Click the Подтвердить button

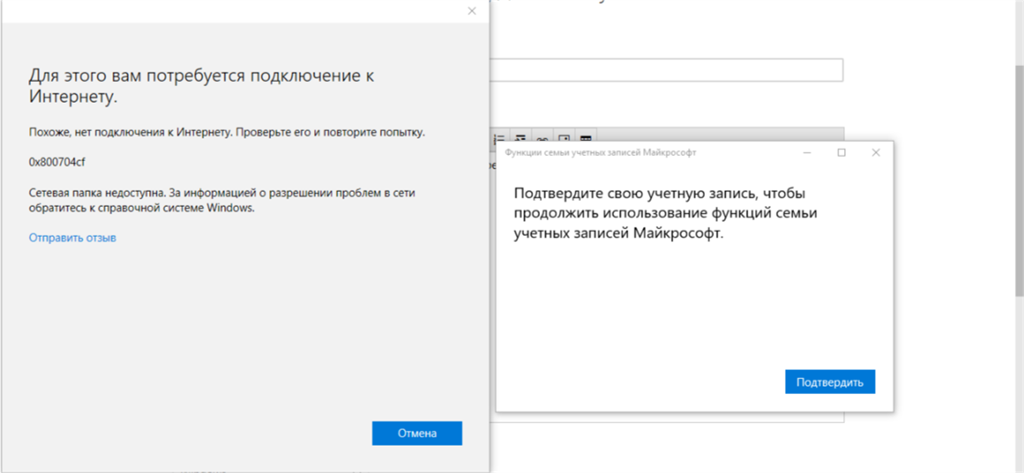829,382
